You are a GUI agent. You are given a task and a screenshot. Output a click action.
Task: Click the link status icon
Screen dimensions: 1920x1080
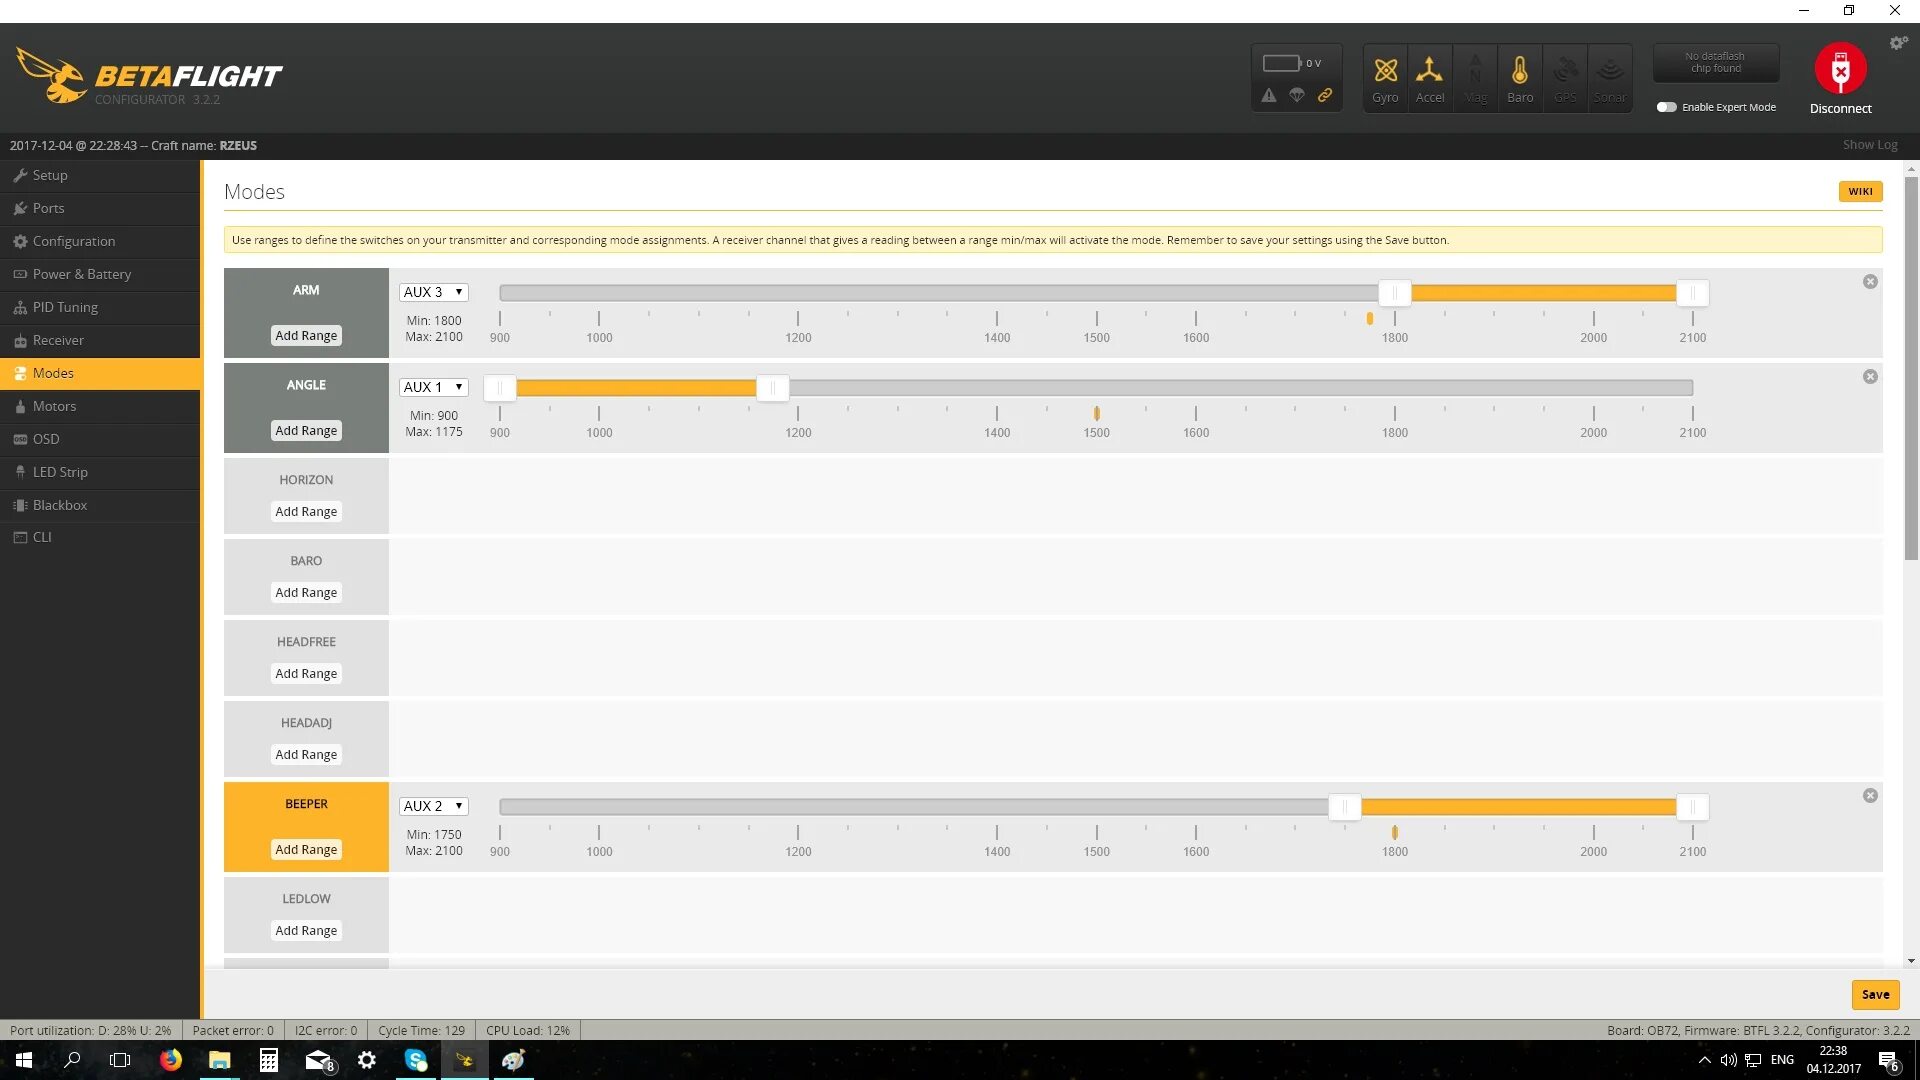1325,95
